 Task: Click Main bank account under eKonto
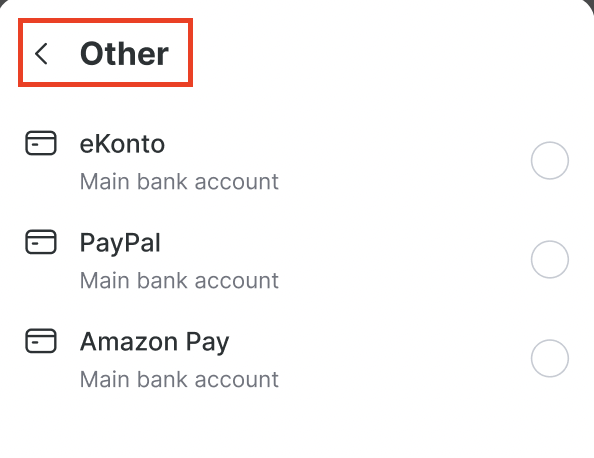pyautogui.click(x=179, y=181)
